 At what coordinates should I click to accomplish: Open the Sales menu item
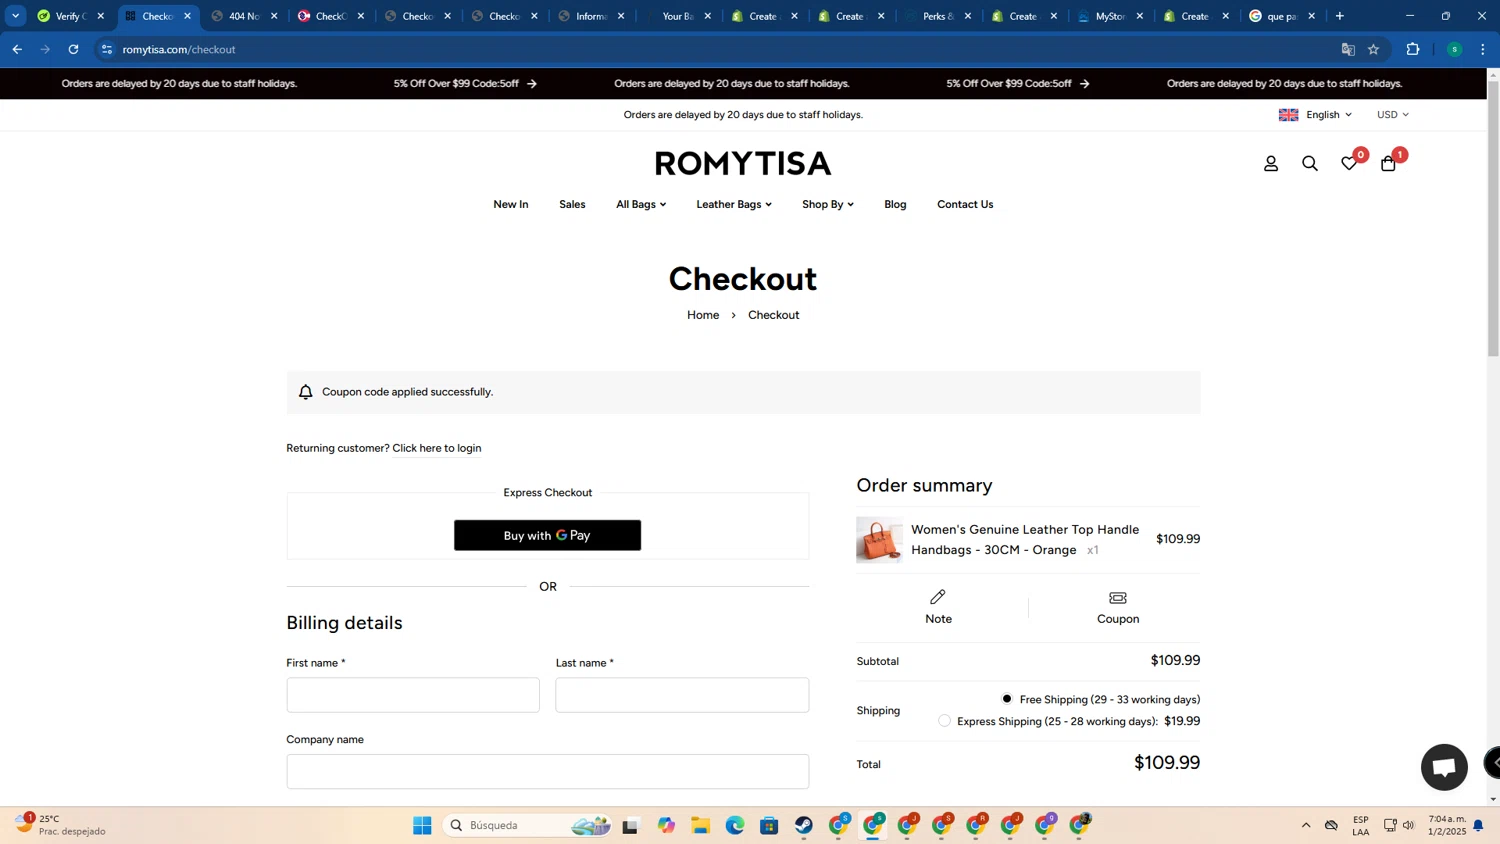coord(572,204)
